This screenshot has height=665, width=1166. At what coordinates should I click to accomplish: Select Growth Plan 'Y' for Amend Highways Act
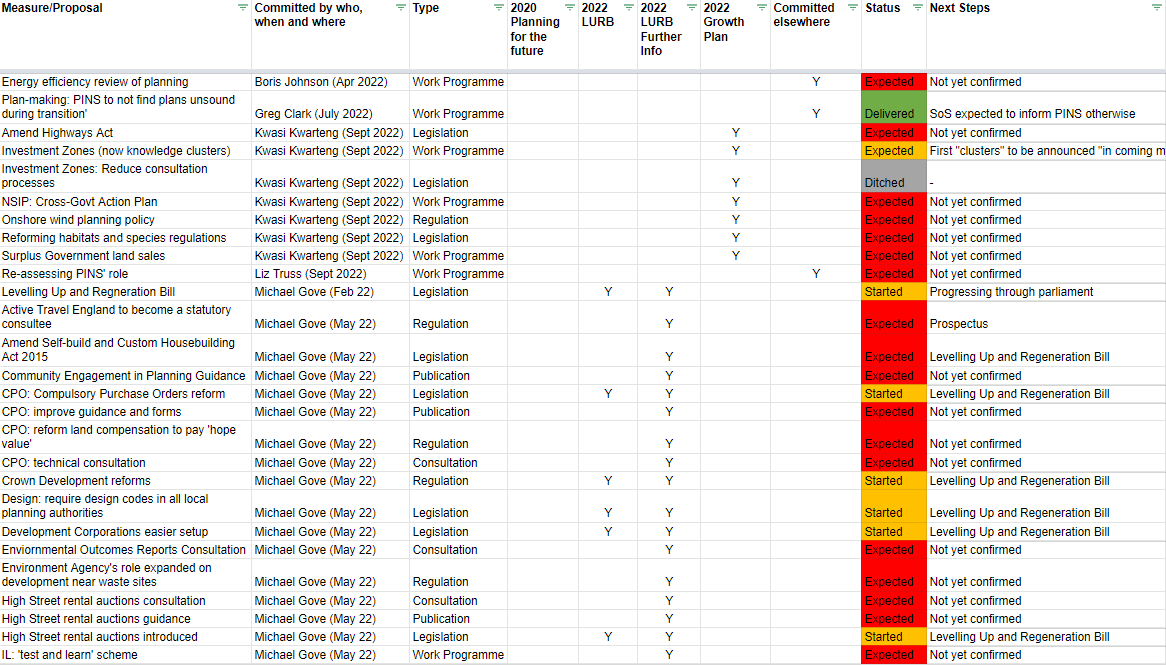(x=735, y=133)
